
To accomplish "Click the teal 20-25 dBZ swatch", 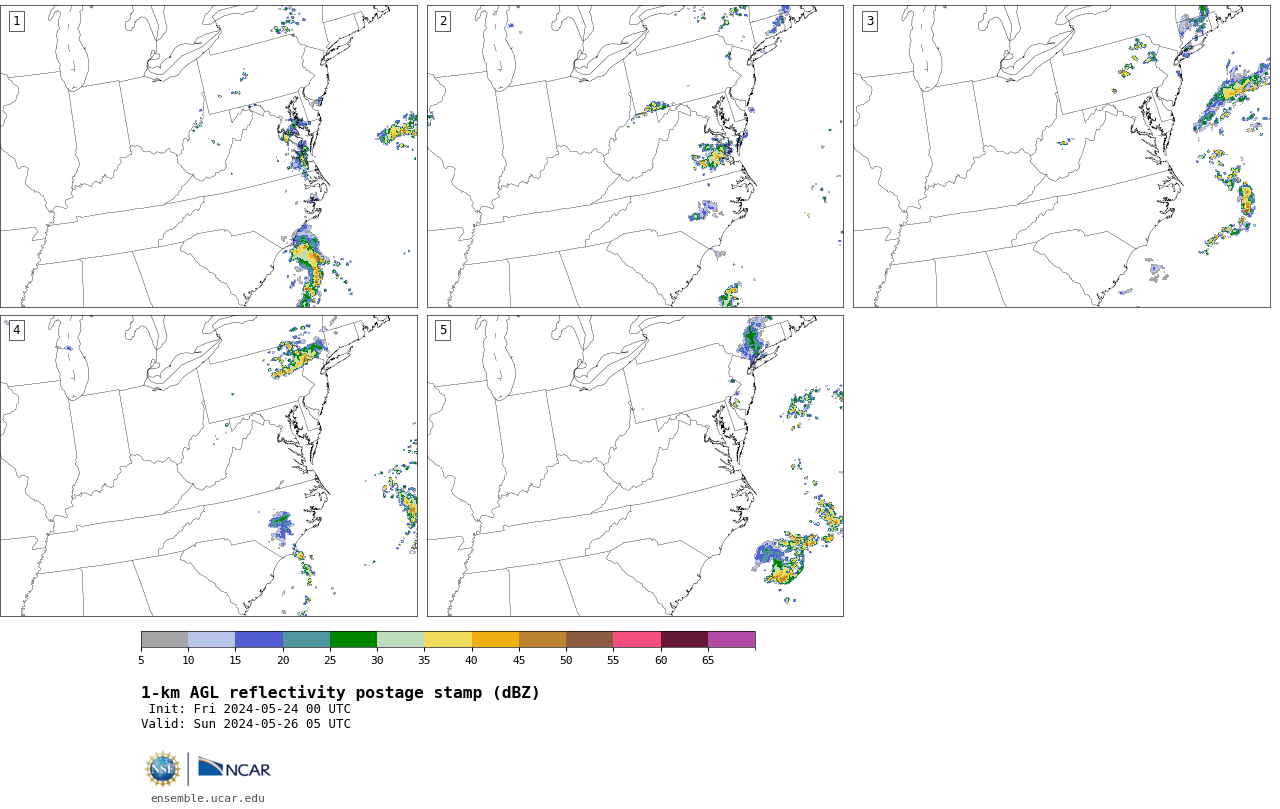I will [x=306, y=640].
